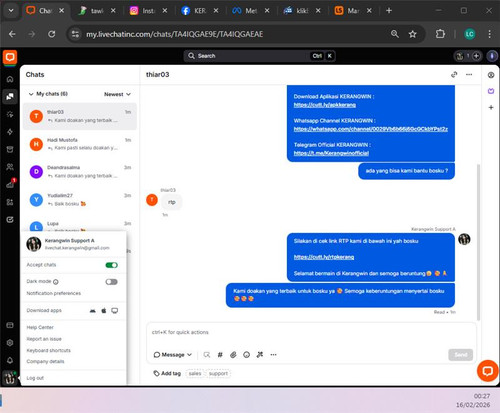The height and width of the screenshot is (413, 500).
Task: Open the tickets icon in sidebar
Action: coord(10,219)
